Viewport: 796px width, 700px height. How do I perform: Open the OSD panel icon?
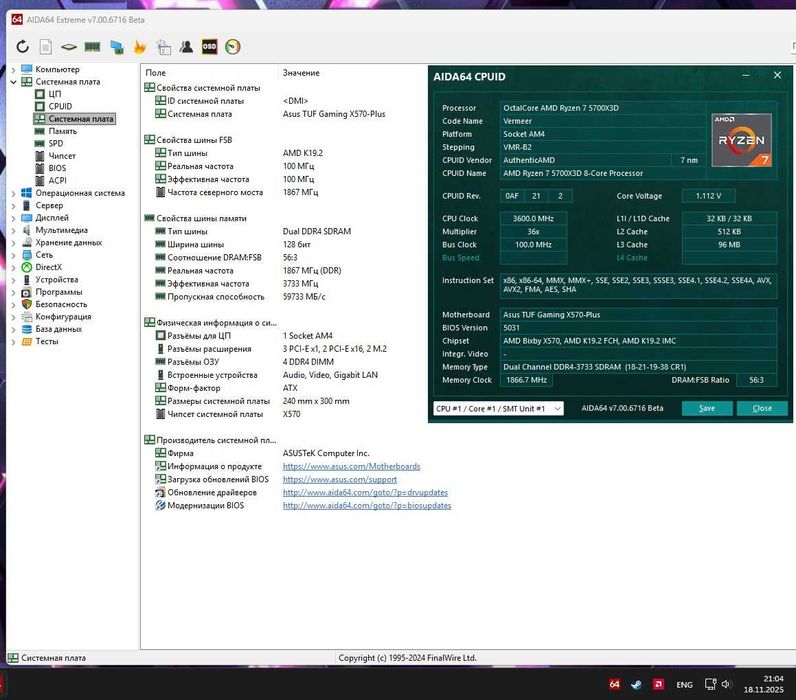click(x=209, y=47)
